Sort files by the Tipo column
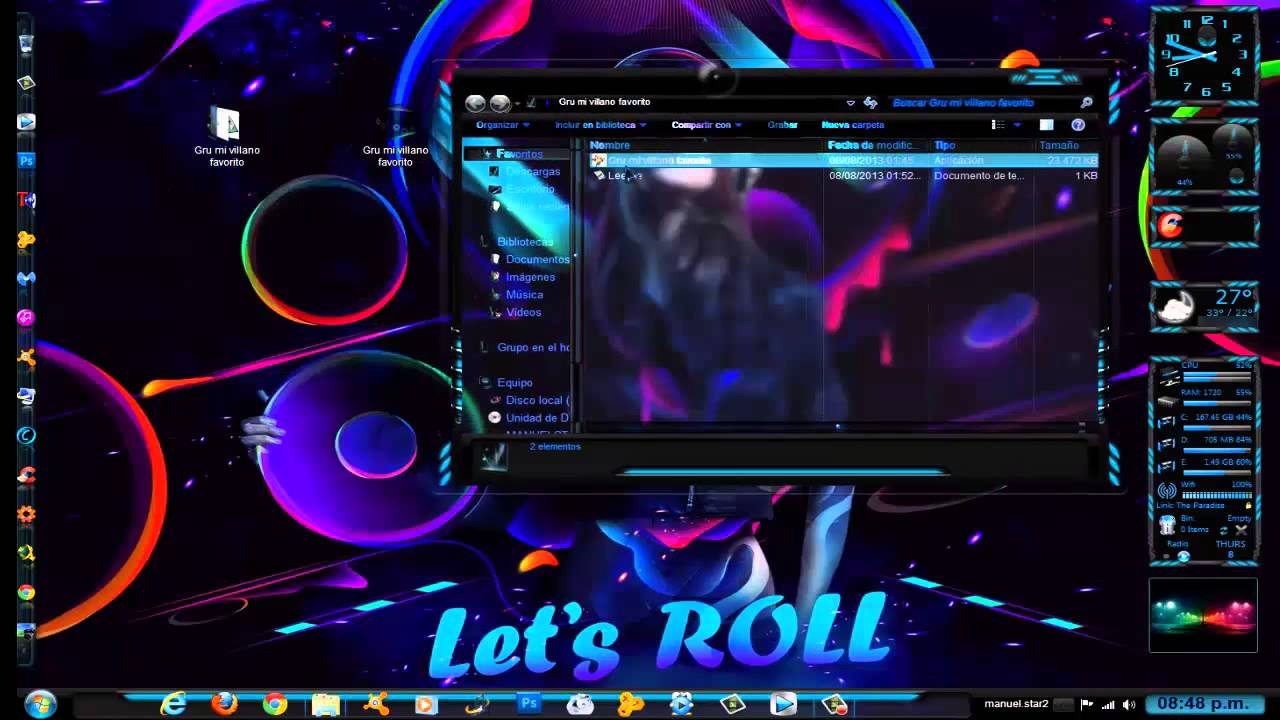 980,145
